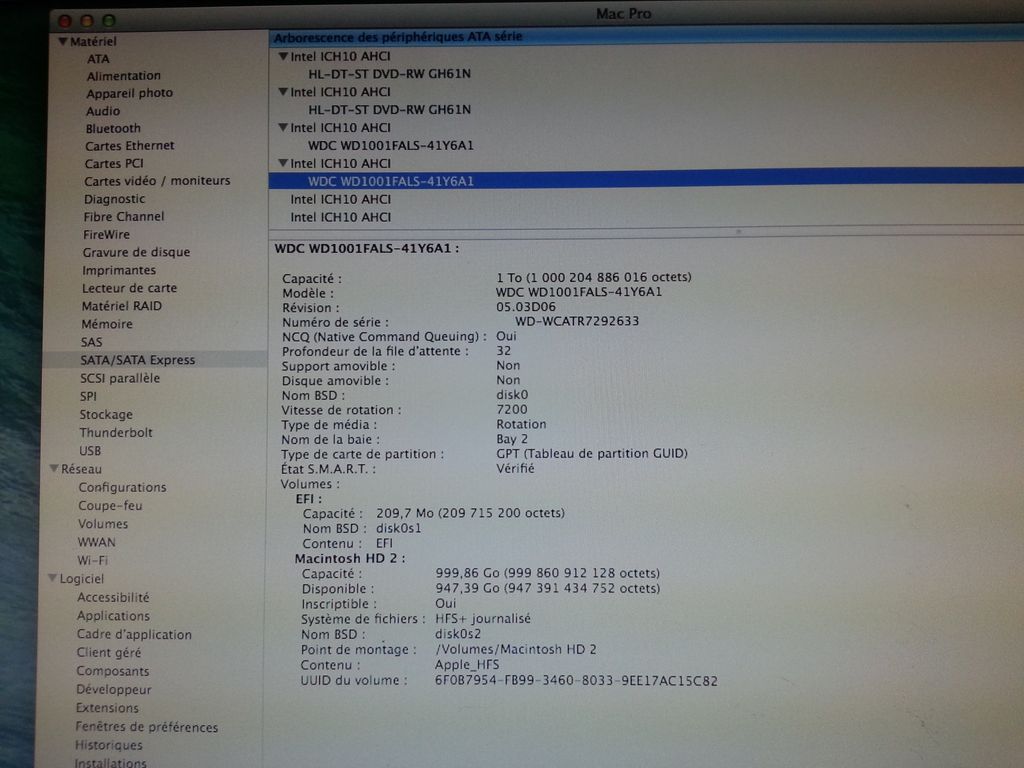
Task: Select last Intel ICH10 AHCI row
Action: (x=340, y=217)
